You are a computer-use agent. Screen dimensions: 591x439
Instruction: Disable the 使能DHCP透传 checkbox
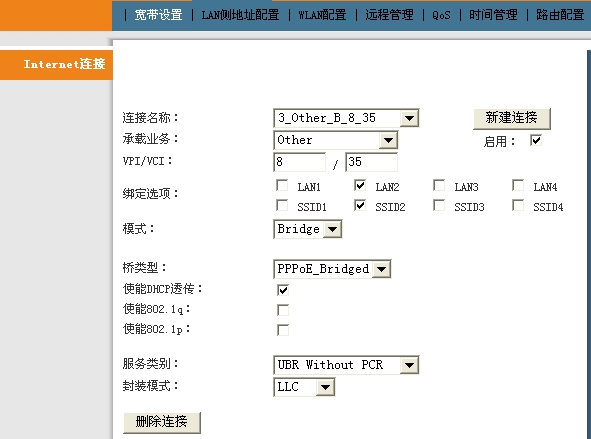(x=283, y=290)
